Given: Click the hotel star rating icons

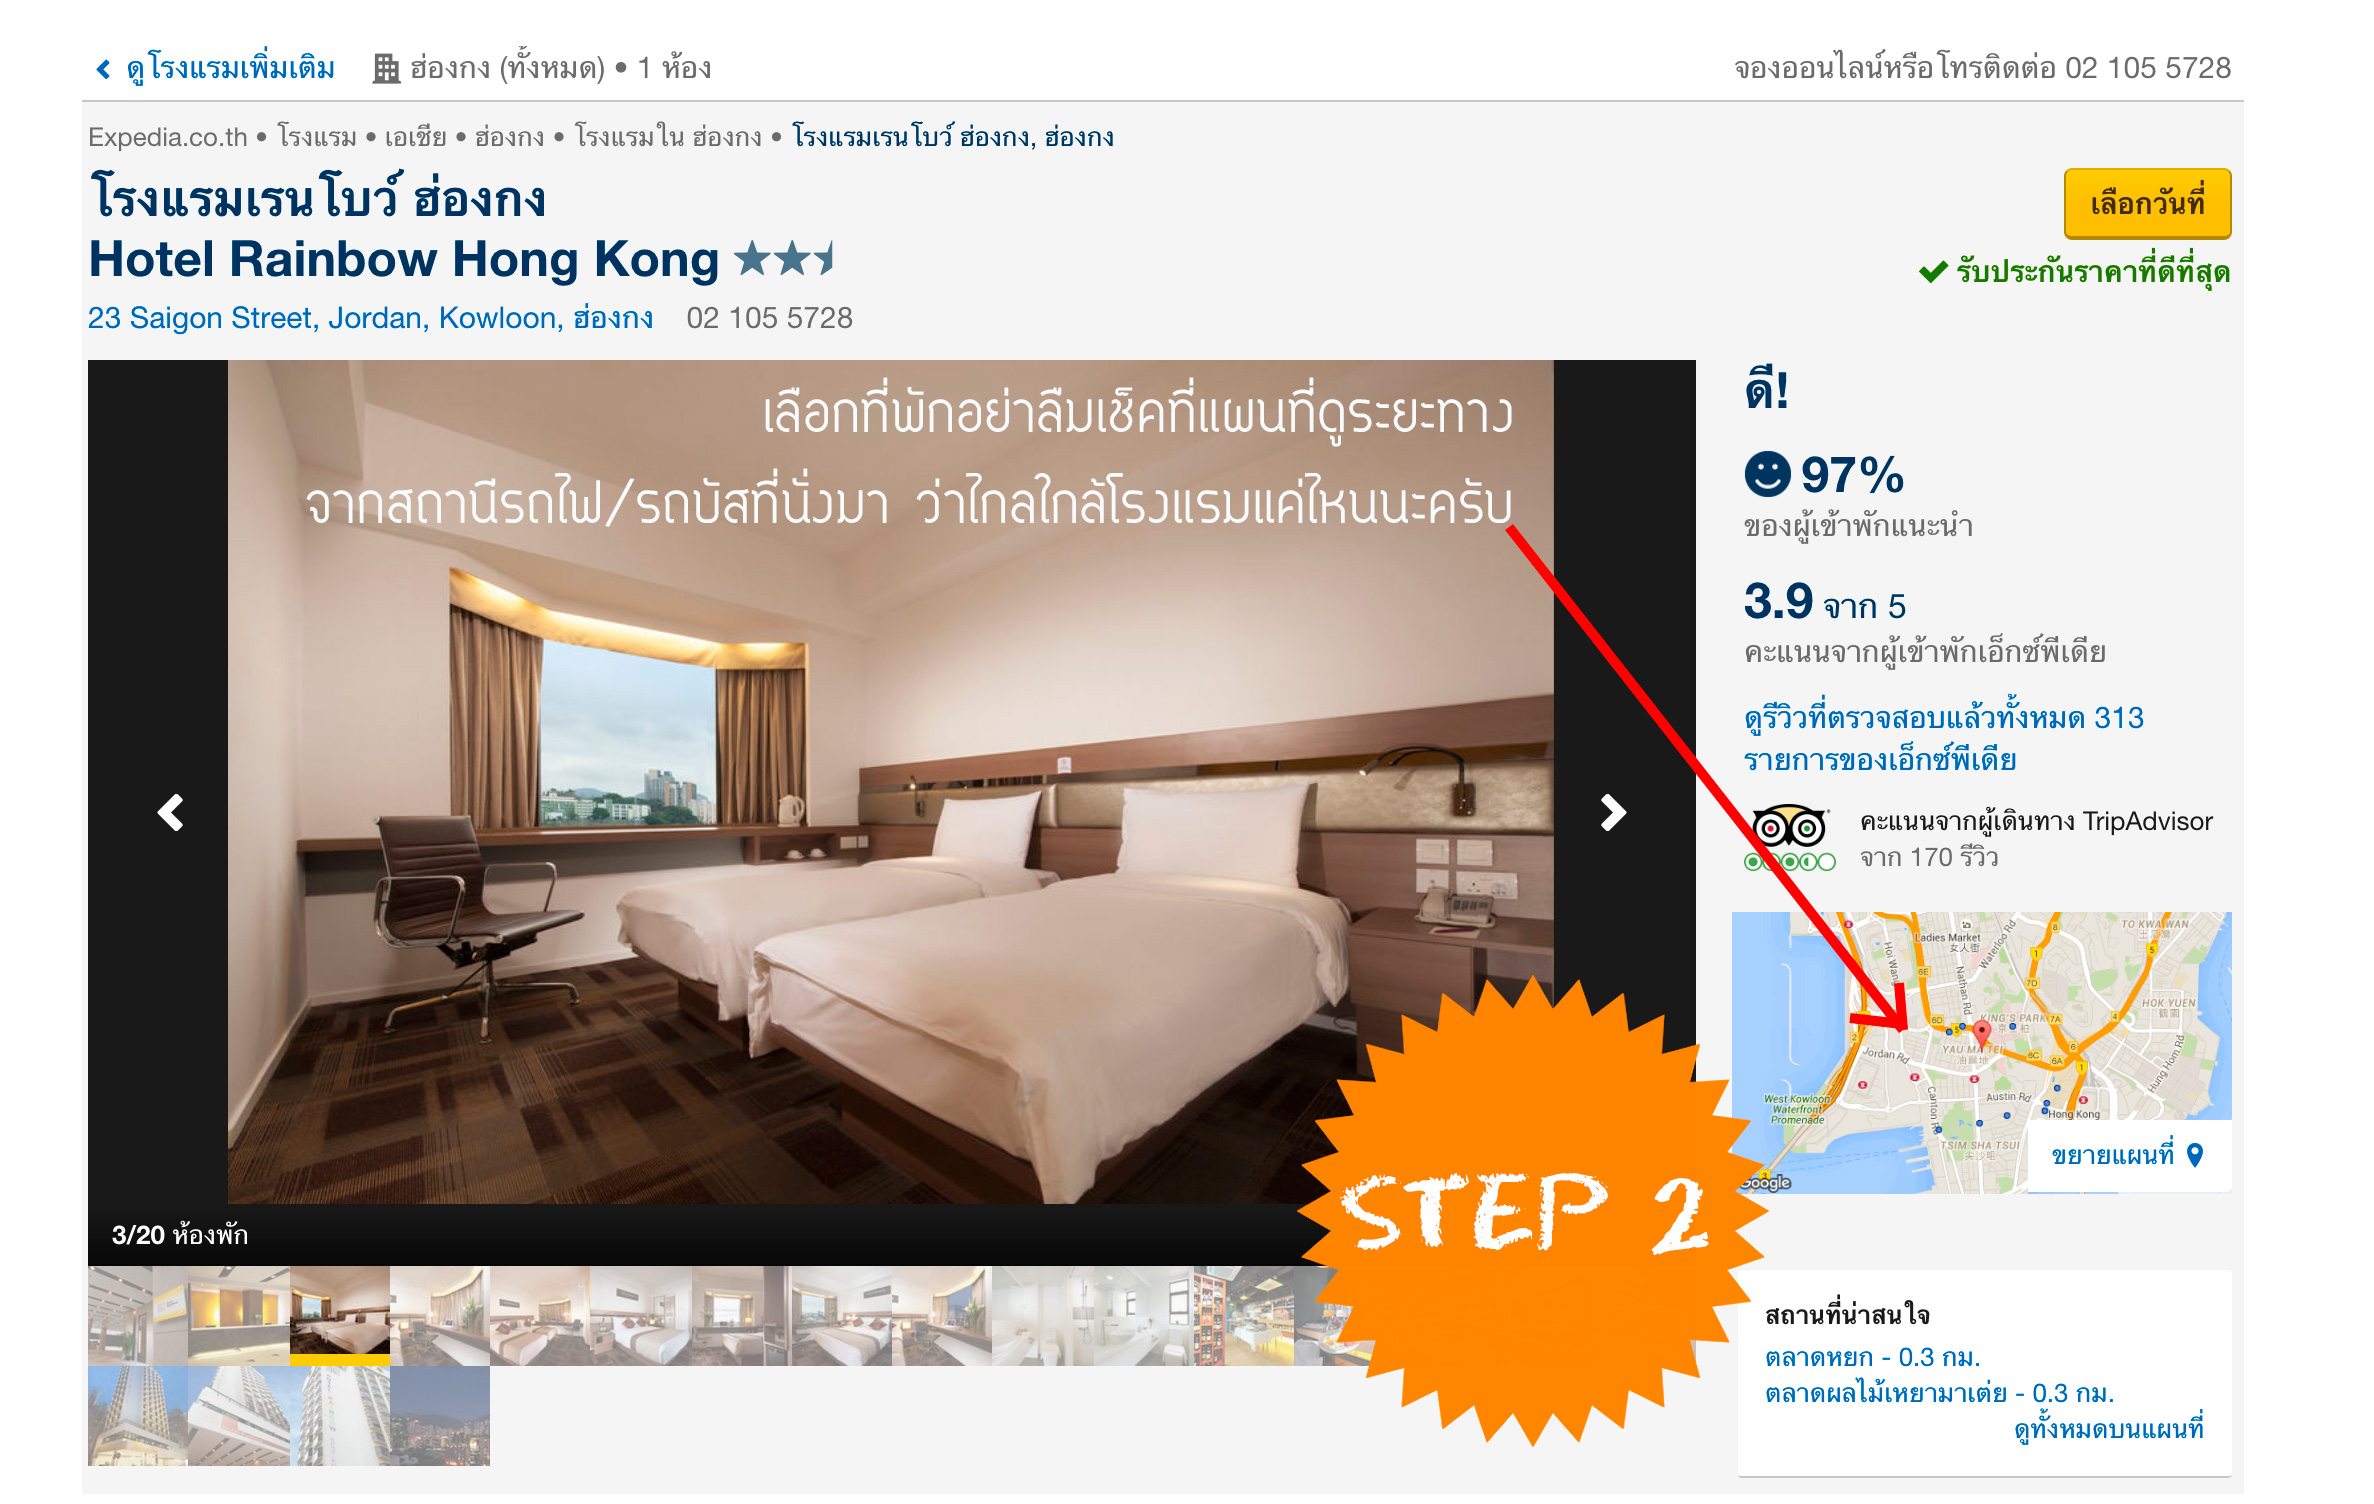Looking at the screenshot, I should pos(785,260).
